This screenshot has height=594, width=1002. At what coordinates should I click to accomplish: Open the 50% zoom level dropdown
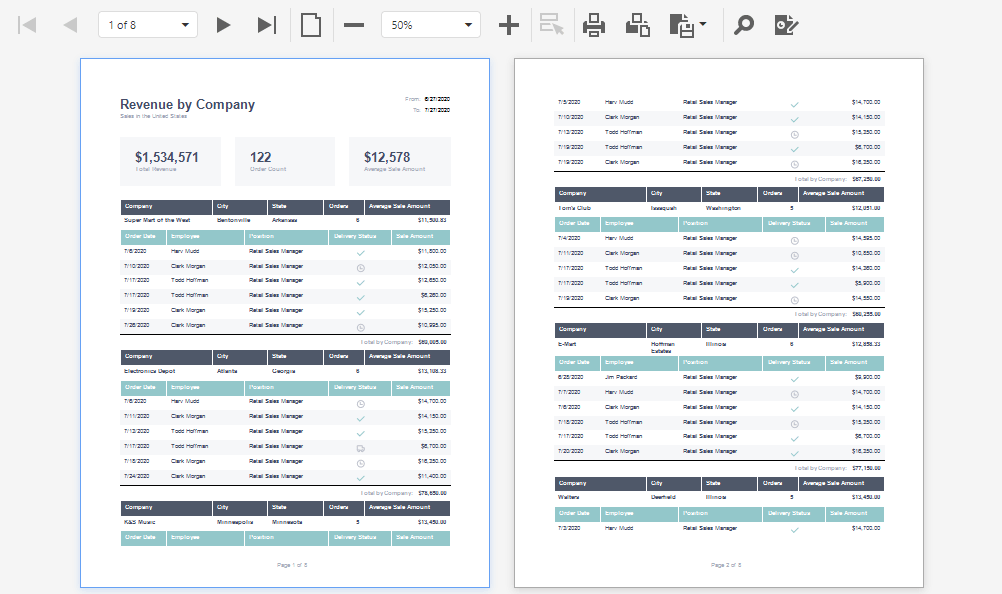click(466, 24)
